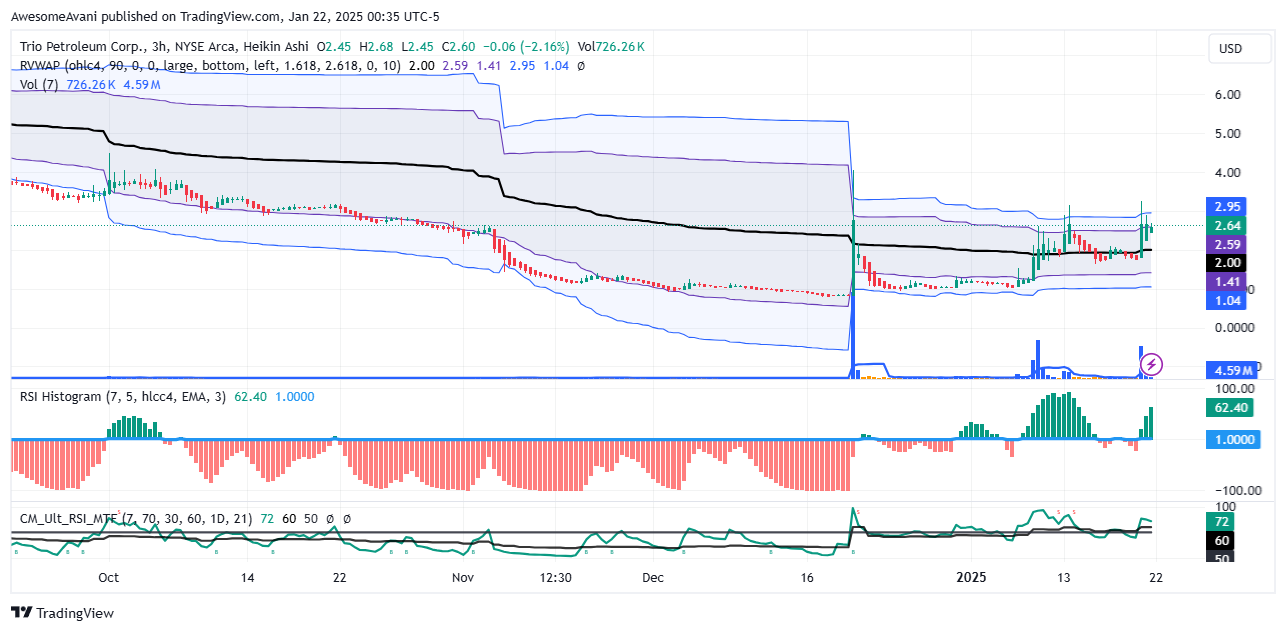Click the -0.06 (-2.16%) change value

[526, 47]
